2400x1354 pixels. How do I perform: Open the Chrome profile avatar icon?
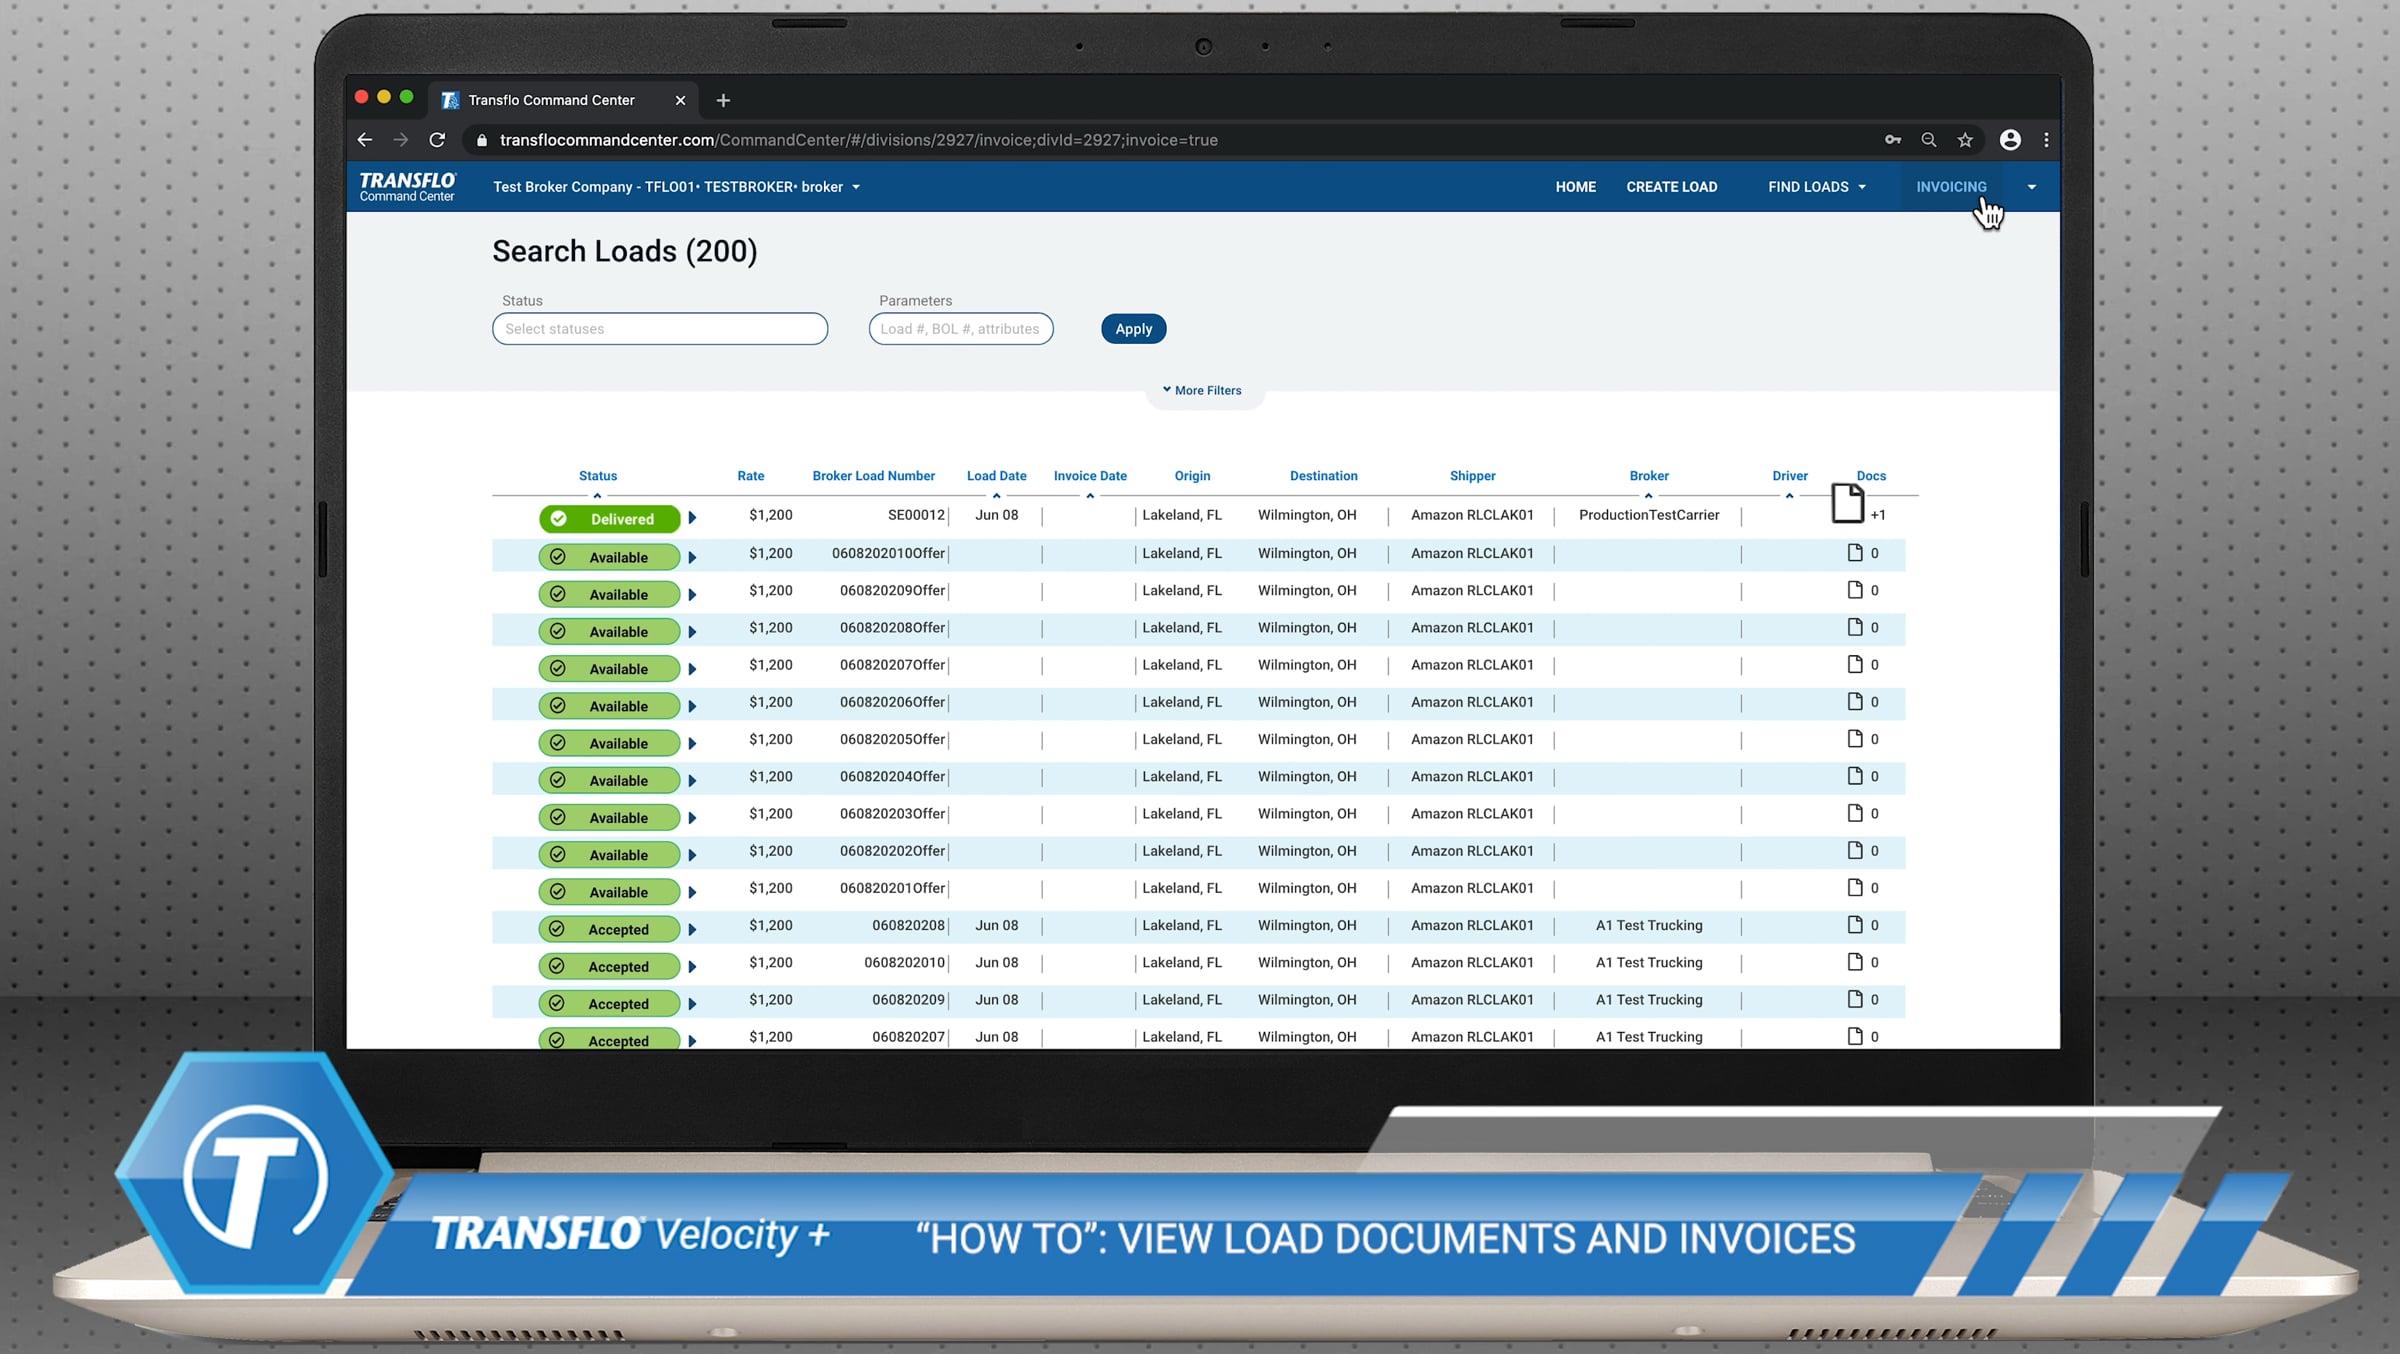[2010, 140]
